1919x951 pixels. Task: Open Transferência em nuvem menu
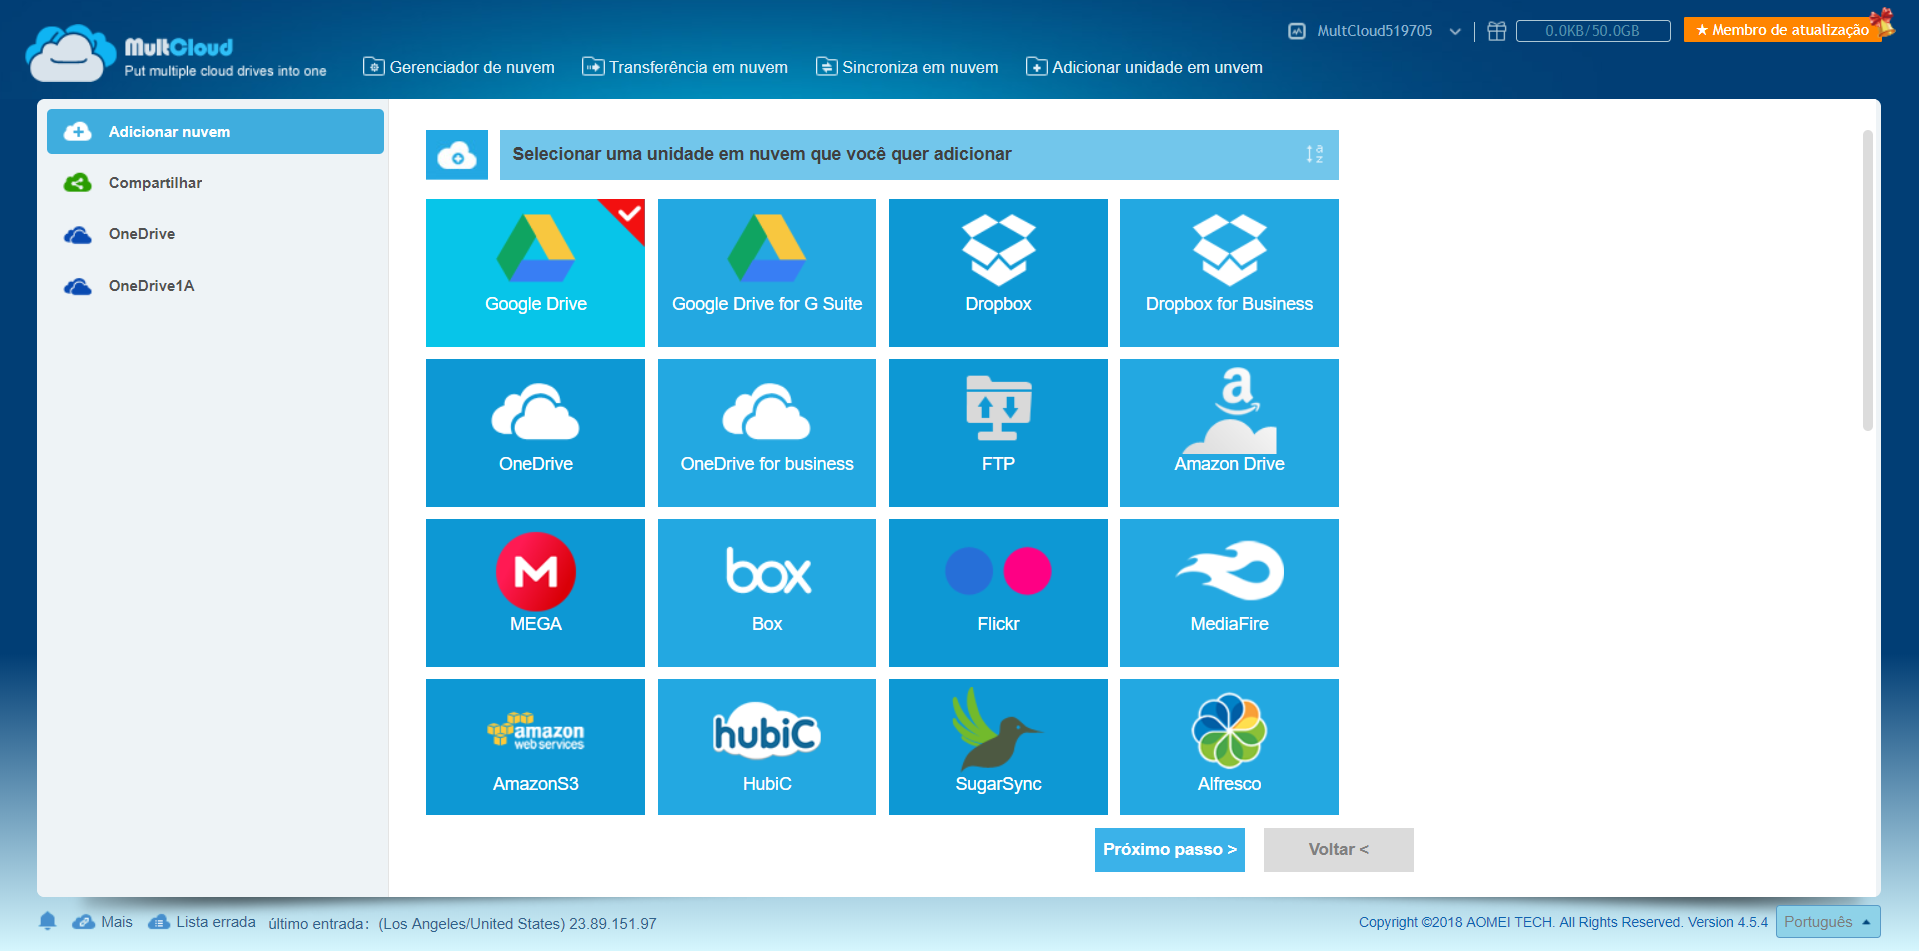click(686, 67)
